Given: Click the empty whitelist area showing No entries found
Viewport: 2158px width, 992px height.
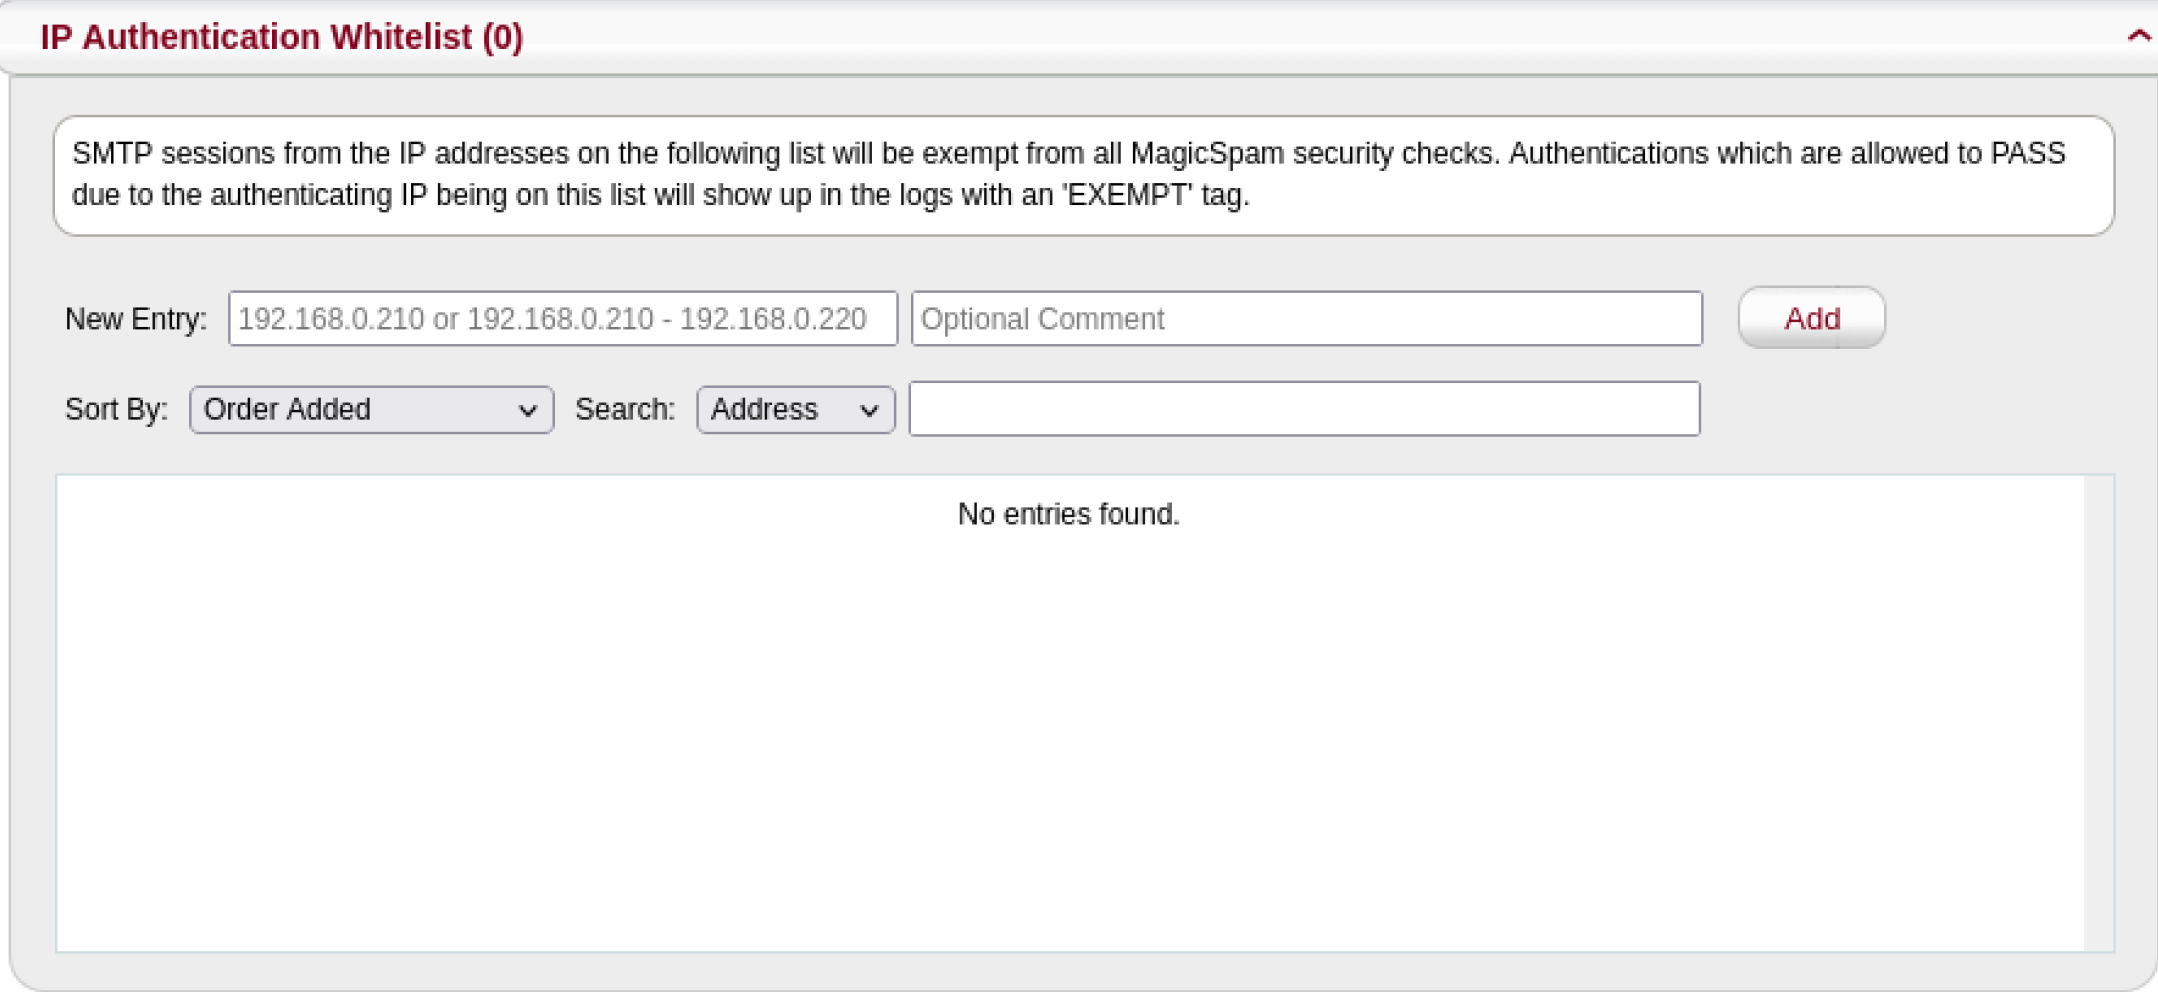Looking at the screenshot, I should pyautogui.click(x=1068, y=700).
